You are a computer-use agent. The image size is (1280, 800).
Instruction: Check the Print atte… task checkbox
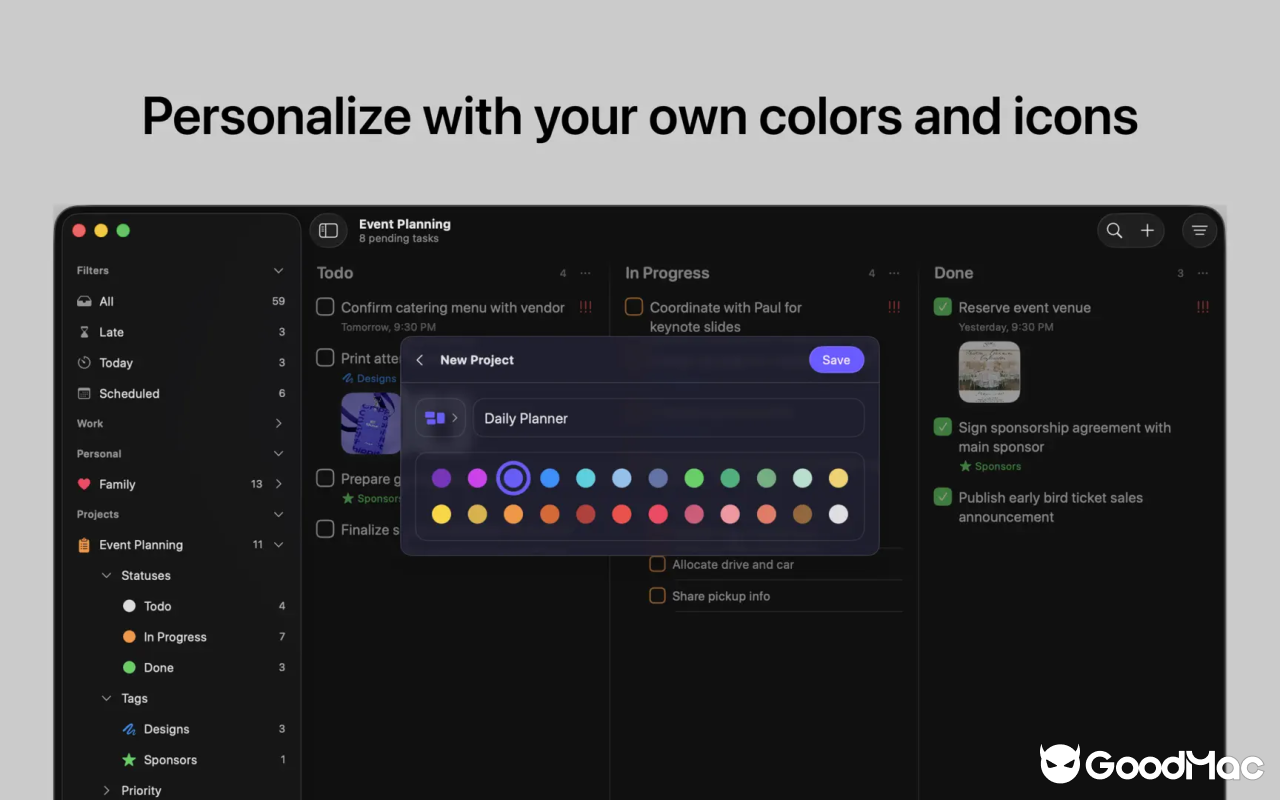[x=325, y=357]
